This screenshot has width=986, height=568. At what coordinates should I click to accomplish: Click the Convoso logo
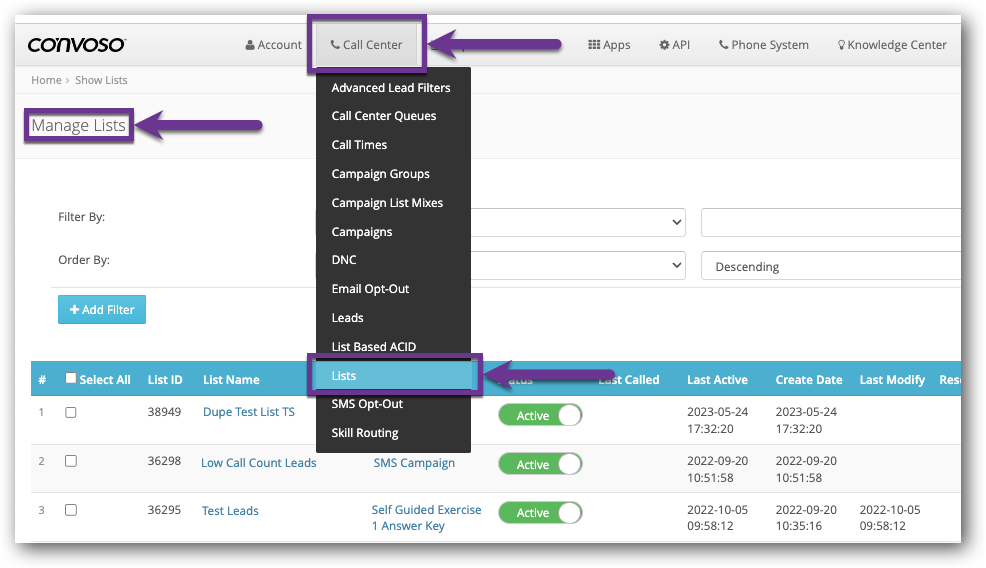[77, 45]
